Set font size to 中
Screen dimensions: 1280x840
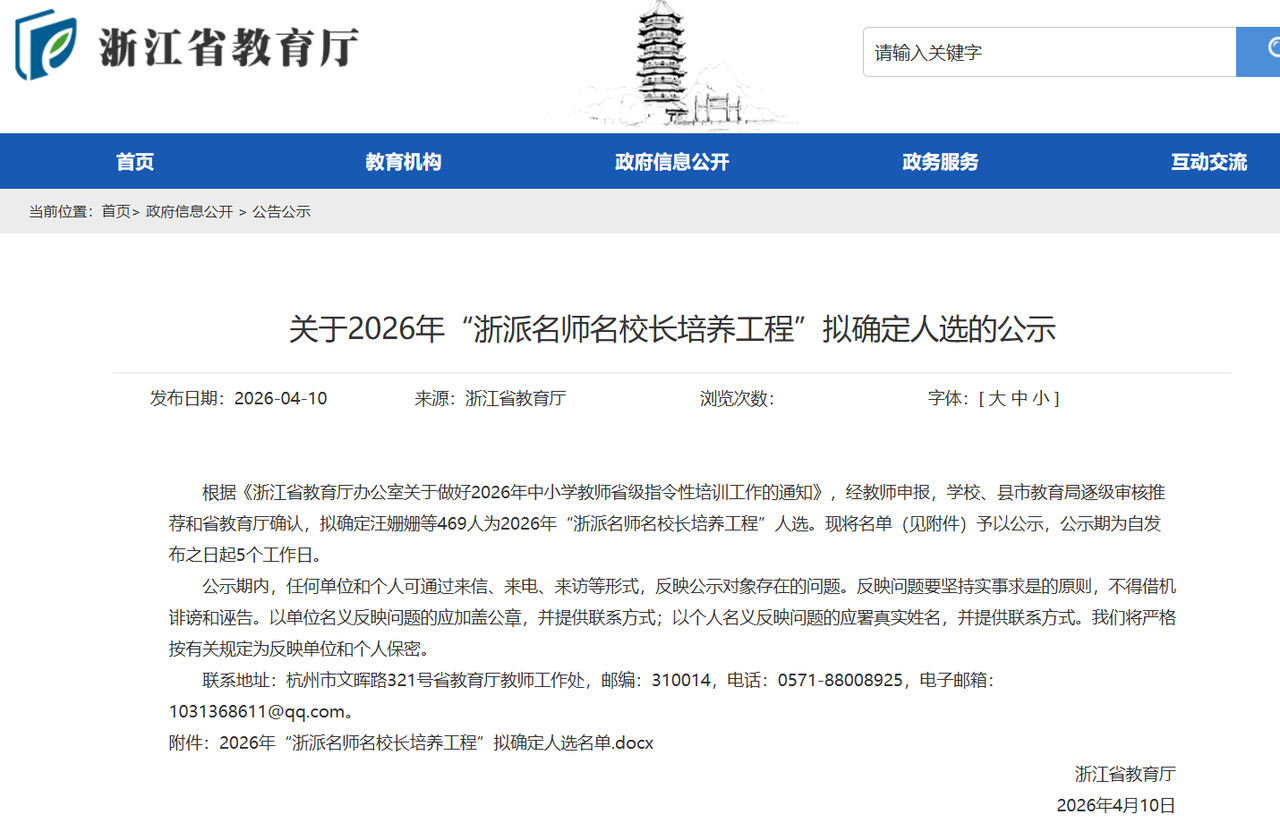1019,399
